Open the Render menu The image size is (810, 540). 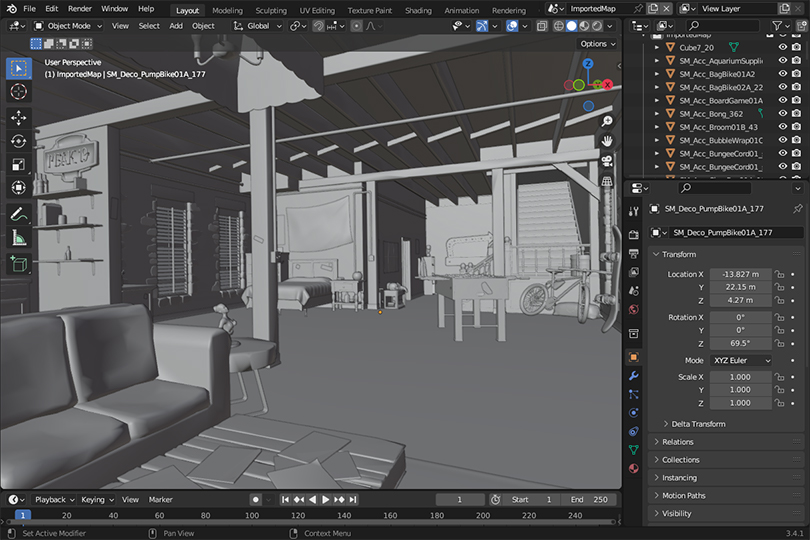pos(80,9)
